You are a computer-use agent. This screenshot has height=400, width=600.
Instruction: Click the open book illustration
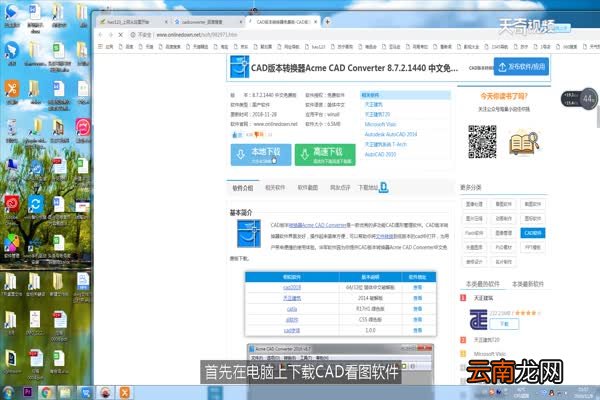click(524, 142)
